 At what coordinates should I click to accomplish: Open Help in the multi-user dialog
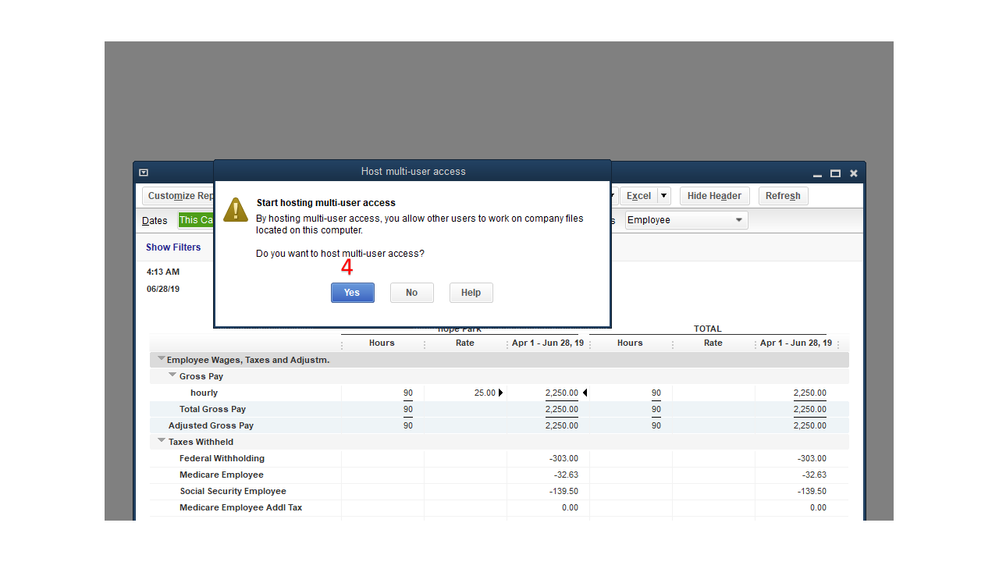tap(471, 292)
